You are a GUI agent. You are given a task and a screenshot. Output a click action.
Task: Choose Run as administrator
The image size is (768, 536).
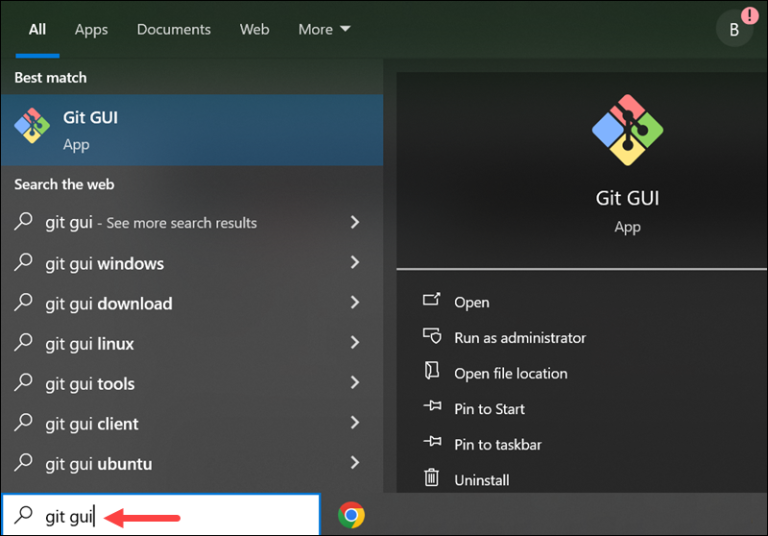(x=520, y=338)
